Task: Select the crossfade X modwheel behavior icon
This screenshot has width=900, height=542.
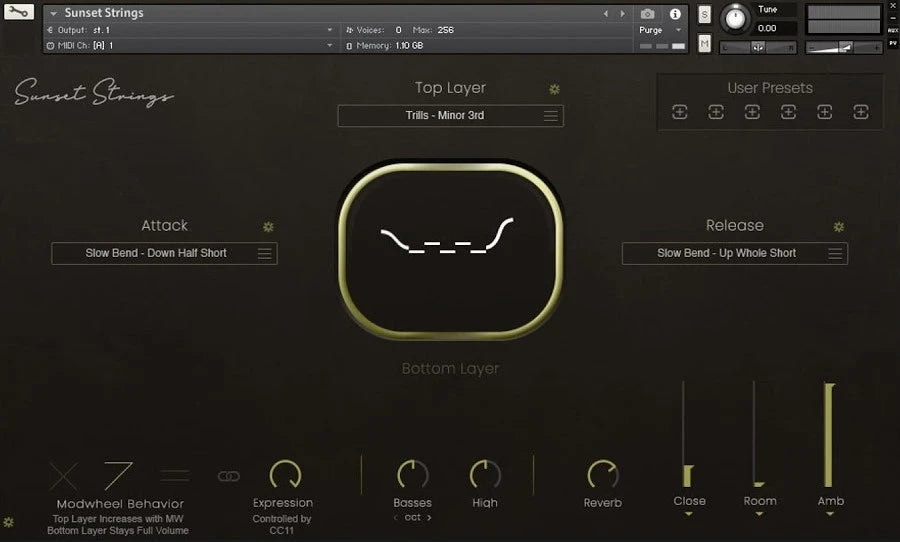Action: click(64, 476)
